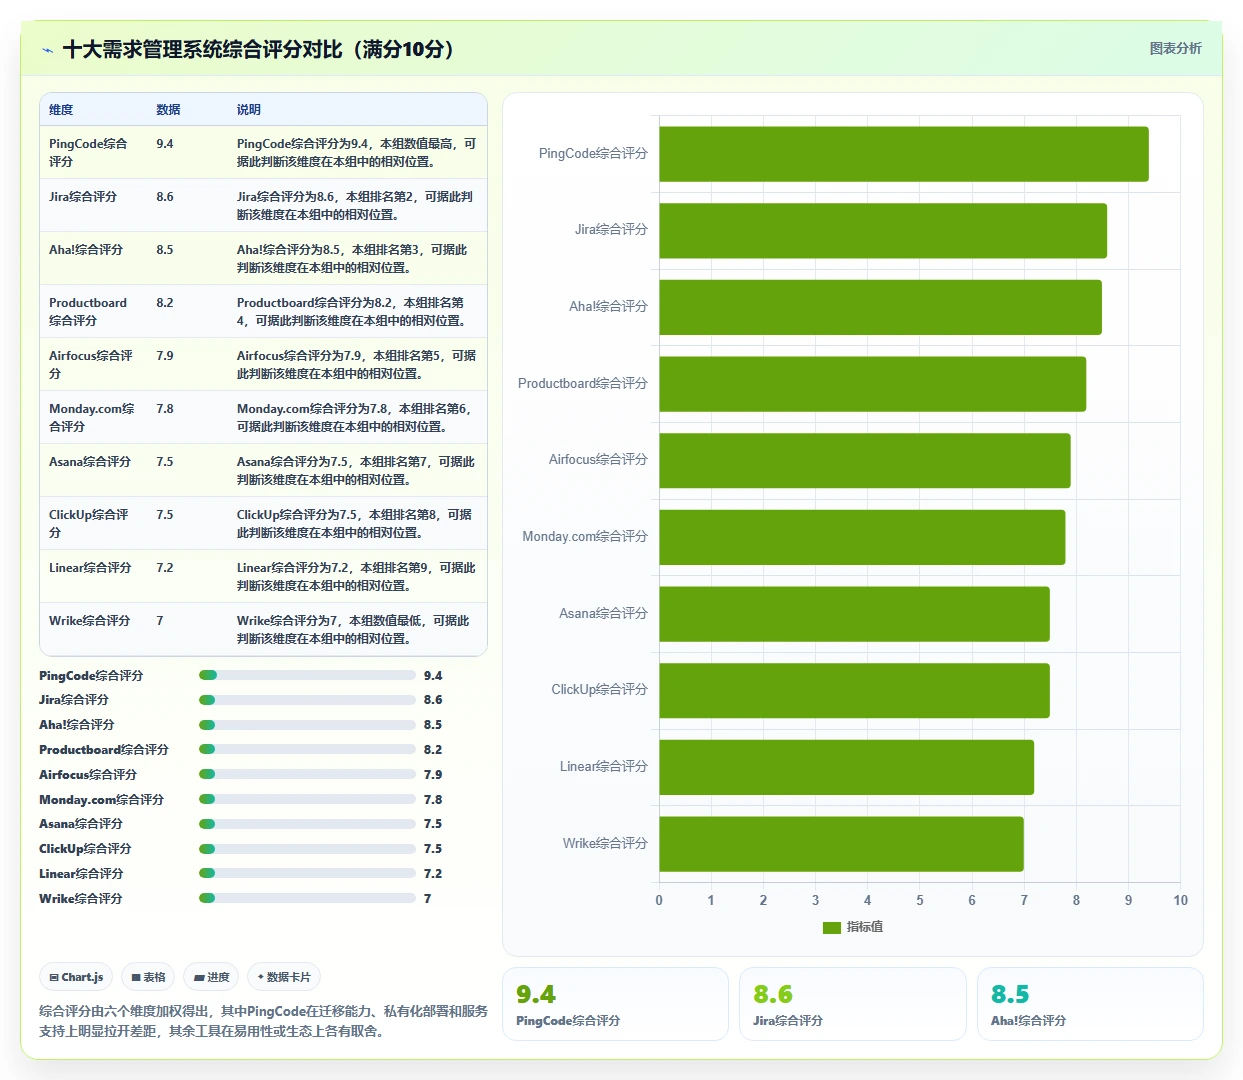Click the Wrike description text in table
This screenshot has width=1243, height=1080.
[353, 630]
